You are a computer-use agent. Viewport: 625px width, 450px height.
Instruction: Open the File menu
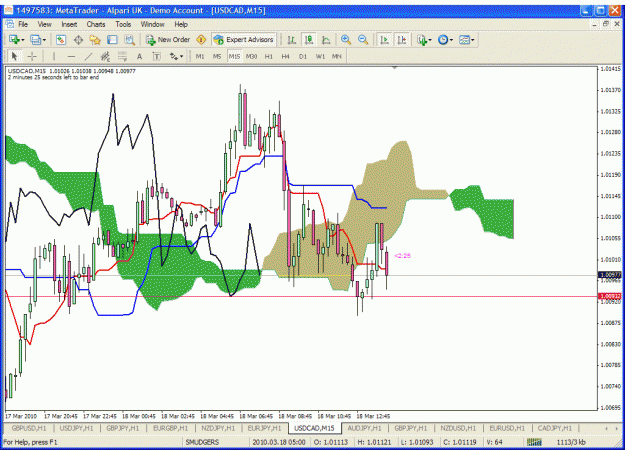(23, 24)
